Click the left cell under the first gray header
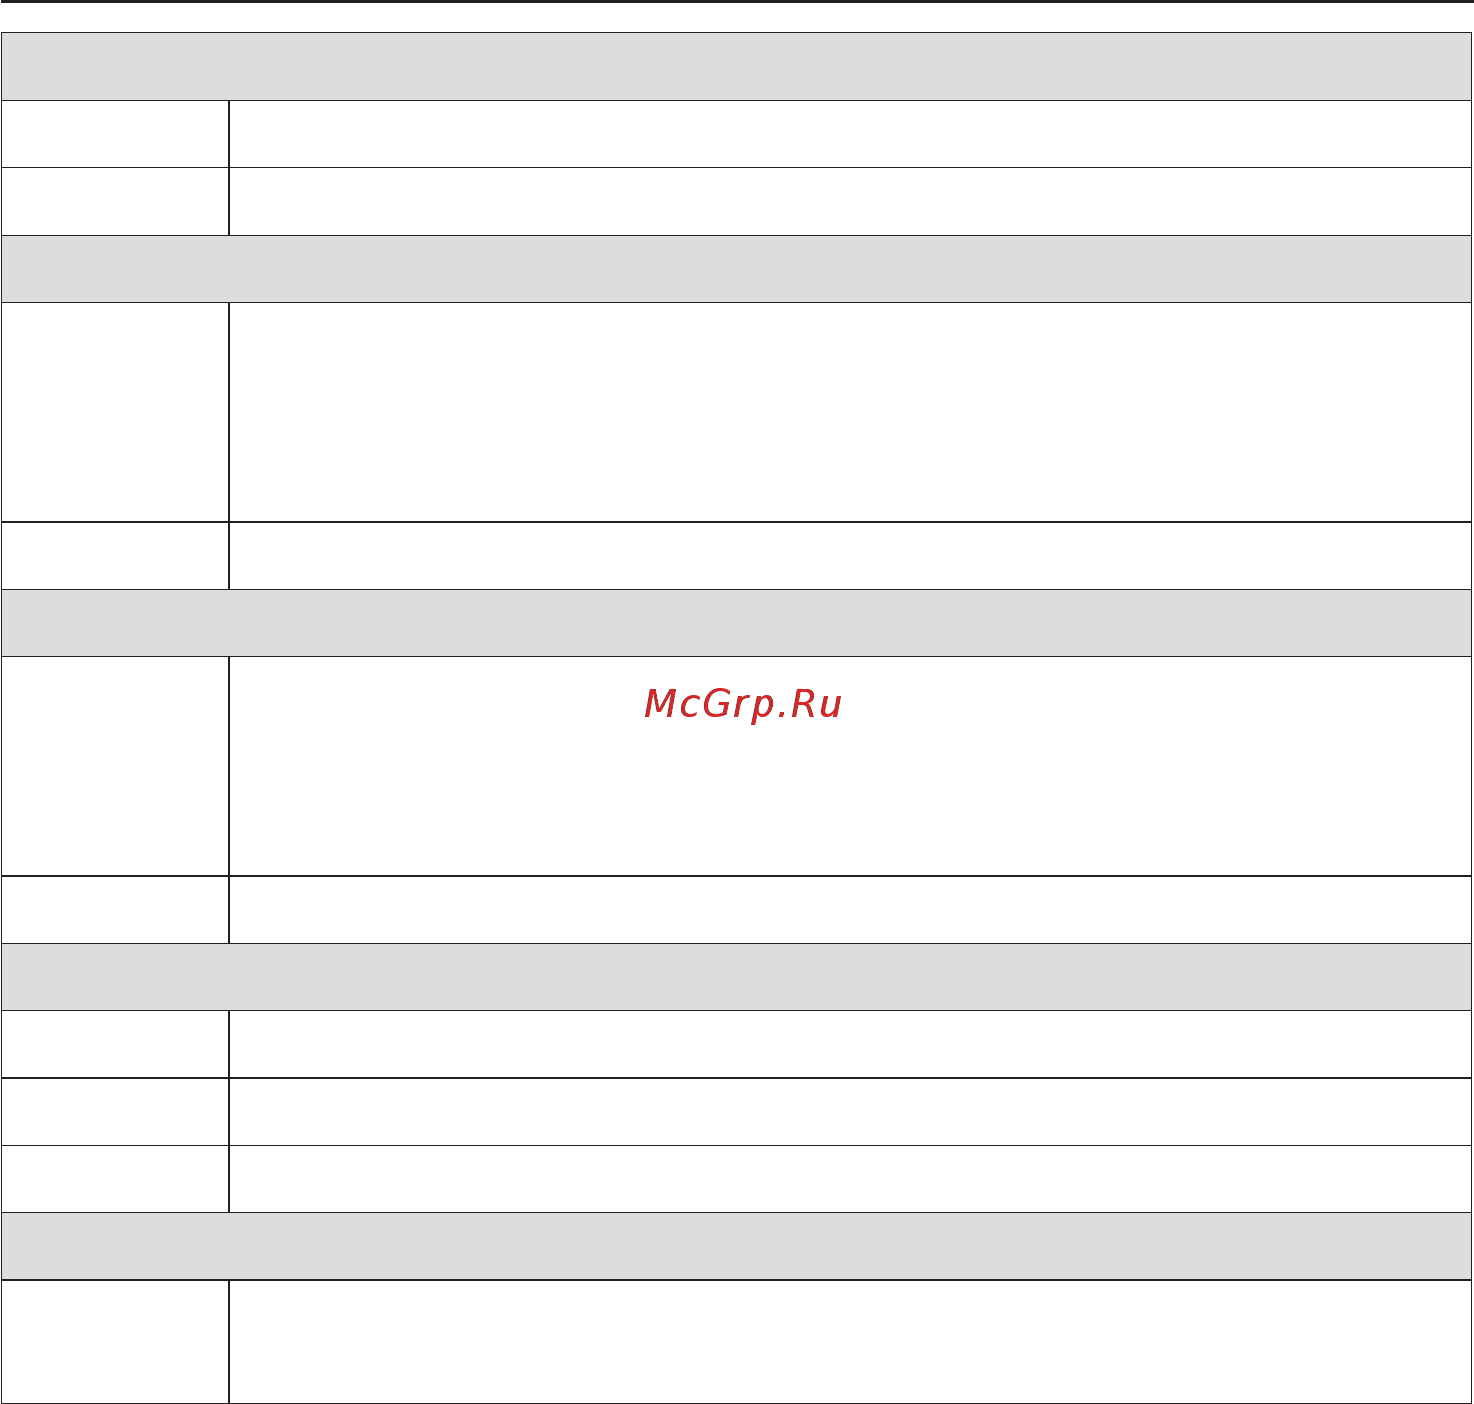1474x1404 pixels. coord(115,134)
